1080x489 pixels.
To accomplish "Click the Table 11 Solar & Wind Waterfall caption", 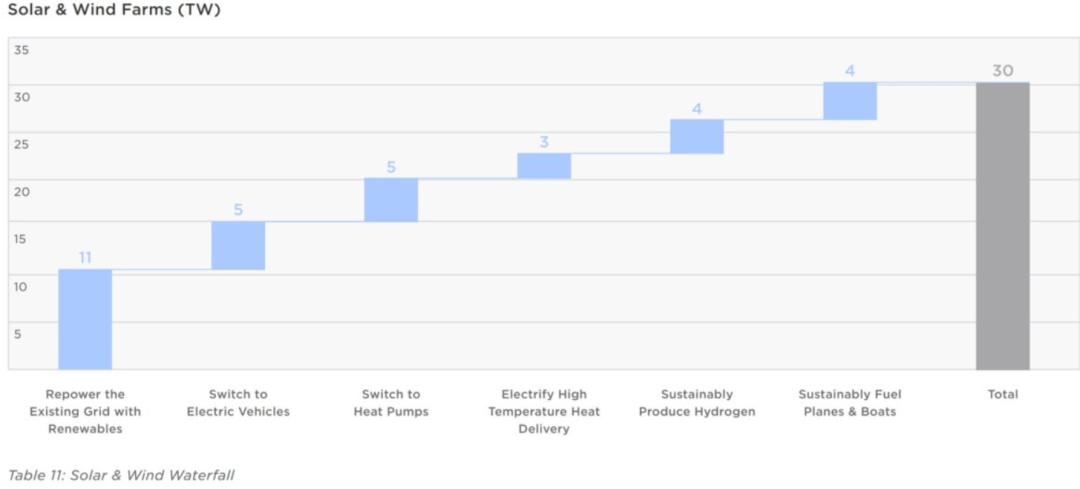I will pyautogui.click(x=121, y=475).
